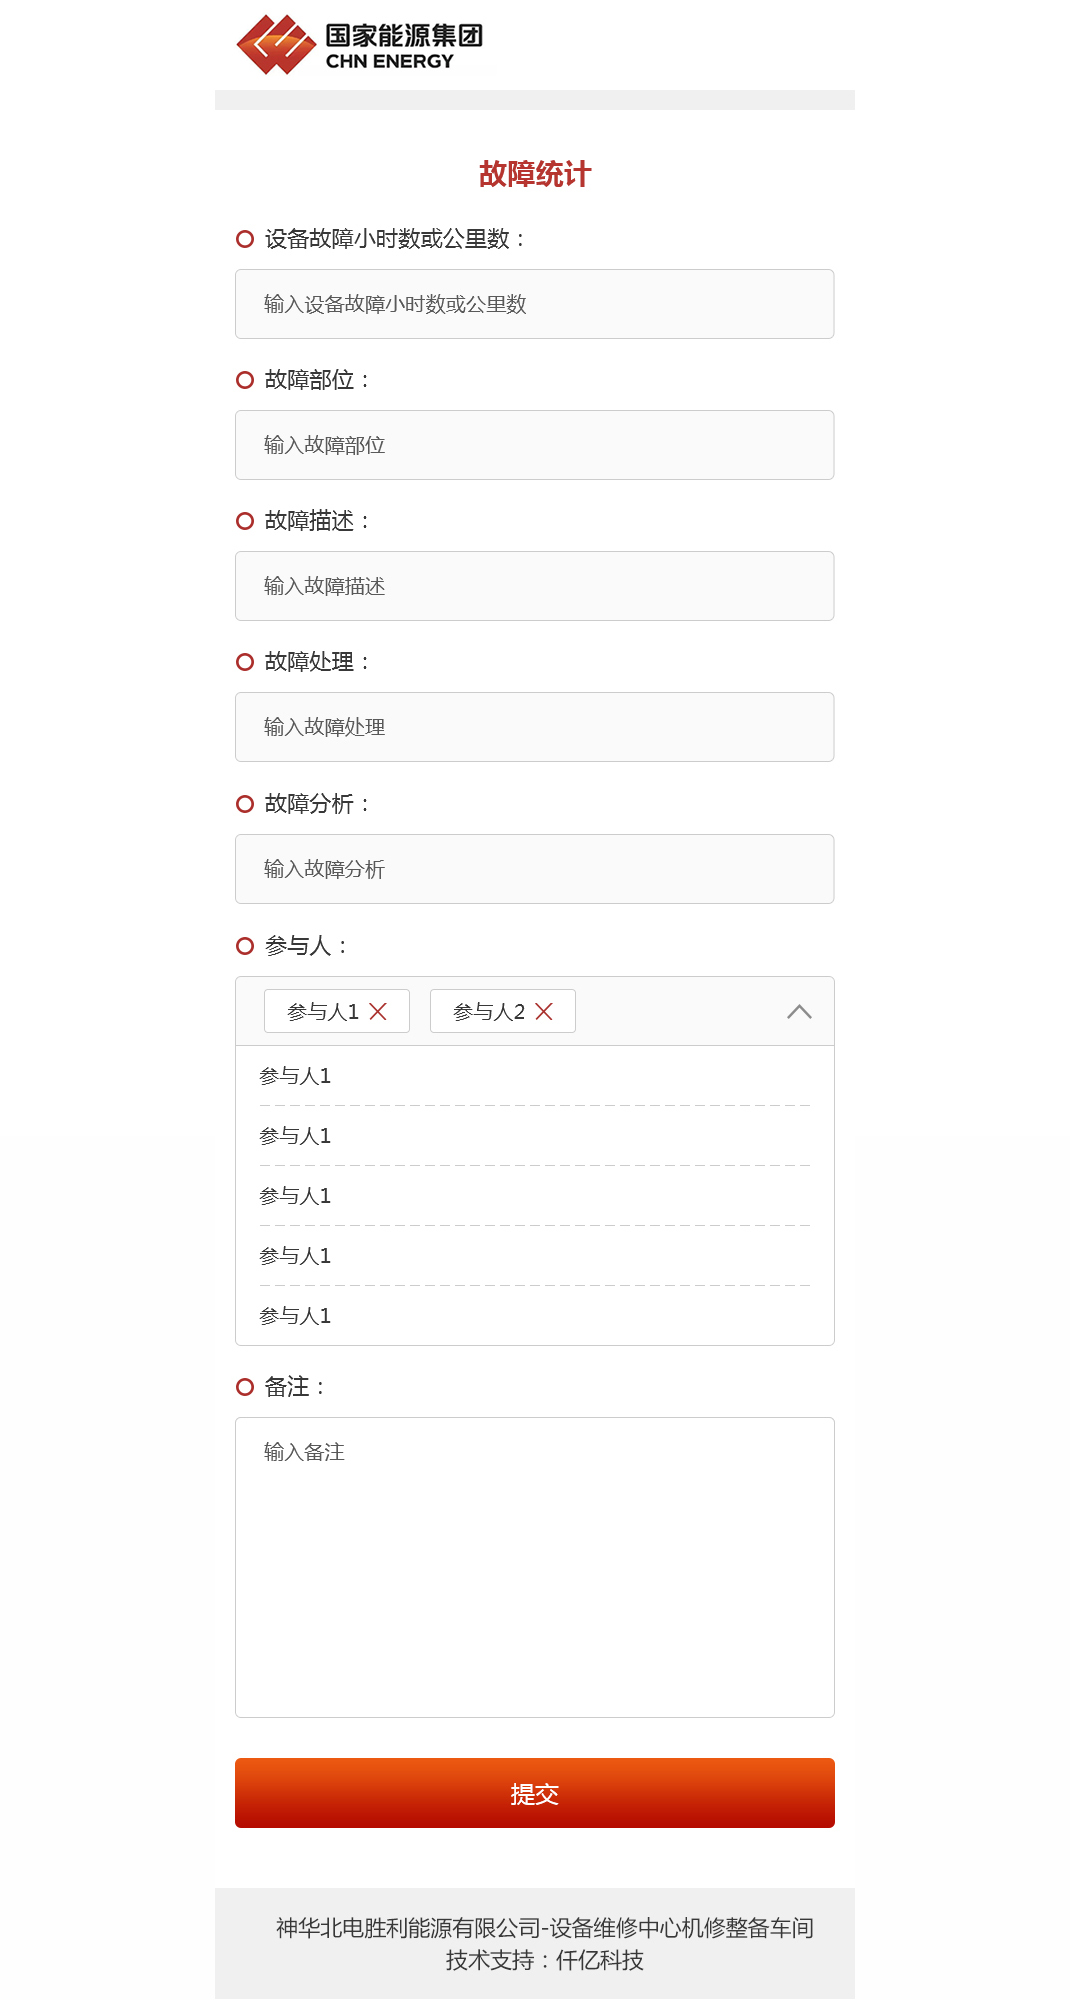Click inside the 输入备注 text area

534,1567
